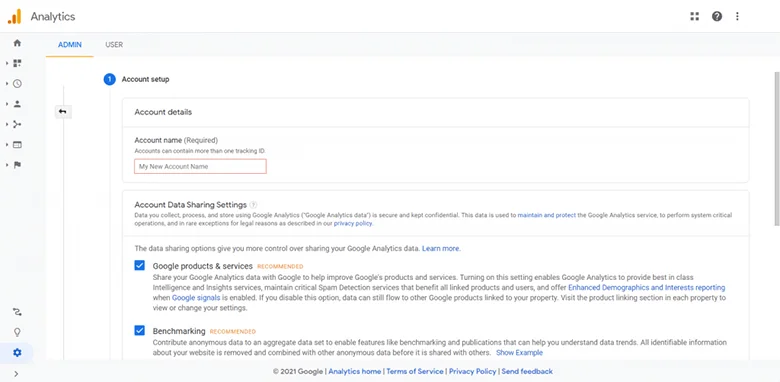Viewport: 780px width, 382px height.
Task: Expand the Audience section arrow
Action: click(x=7, y=104)
